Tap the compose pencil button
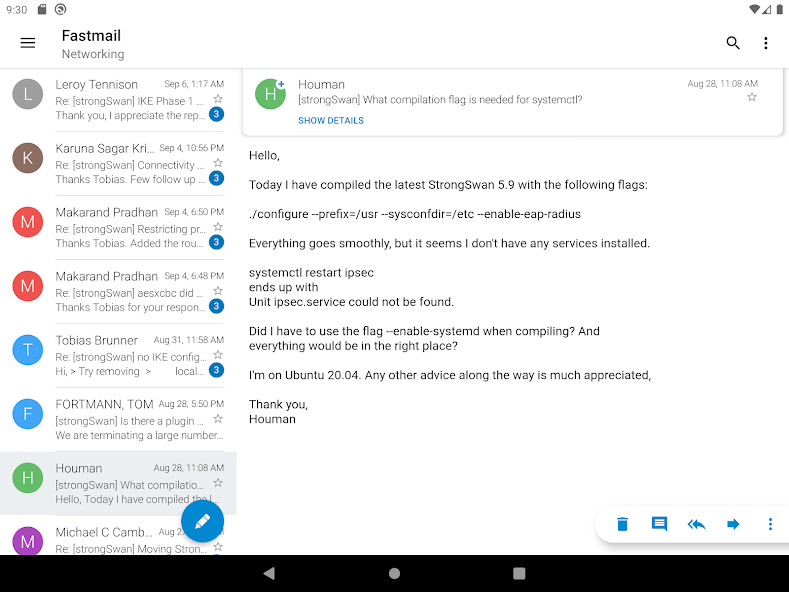 coord(202,521)
